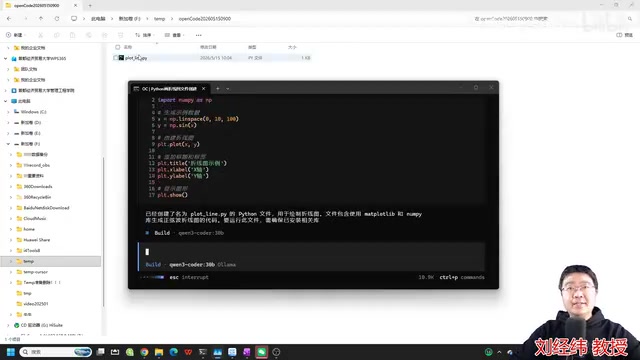Click the openCode20260515 breadcrumb in address bar
Image resolution: width=640 pixels, height=360 pixels.
pyautogui.click(x=204, y=19)
